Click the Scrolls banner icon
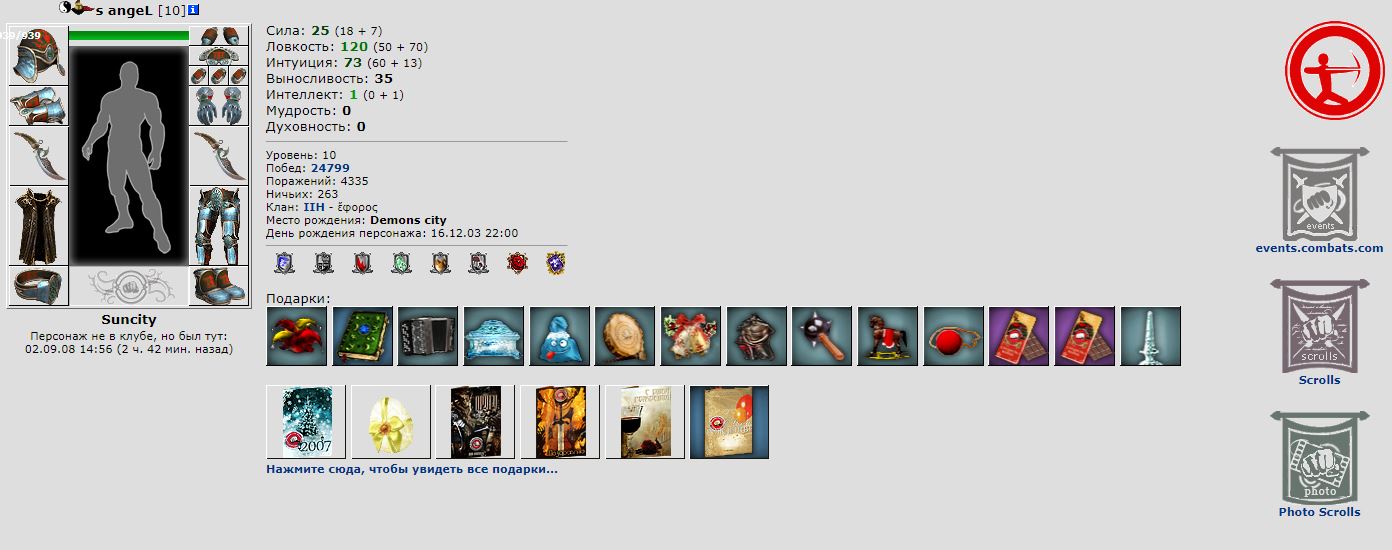Image resolution: width=1392 pixels, height=550 pixels. (x=1319, y=326)
